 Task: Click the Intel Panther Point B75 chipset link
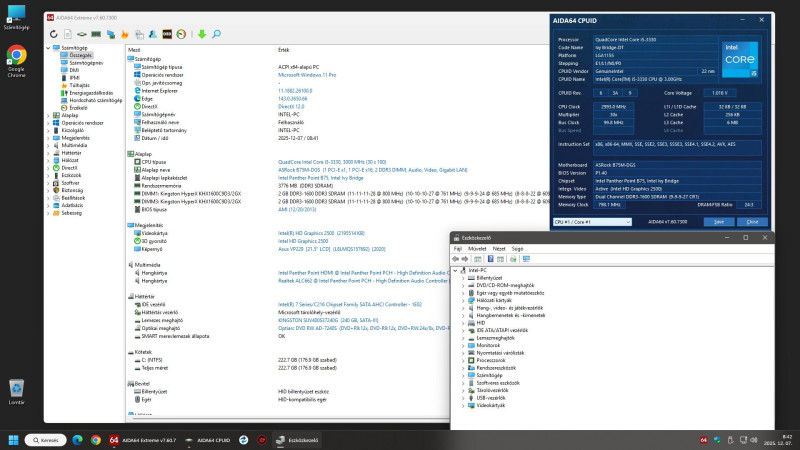pos(321,178)
